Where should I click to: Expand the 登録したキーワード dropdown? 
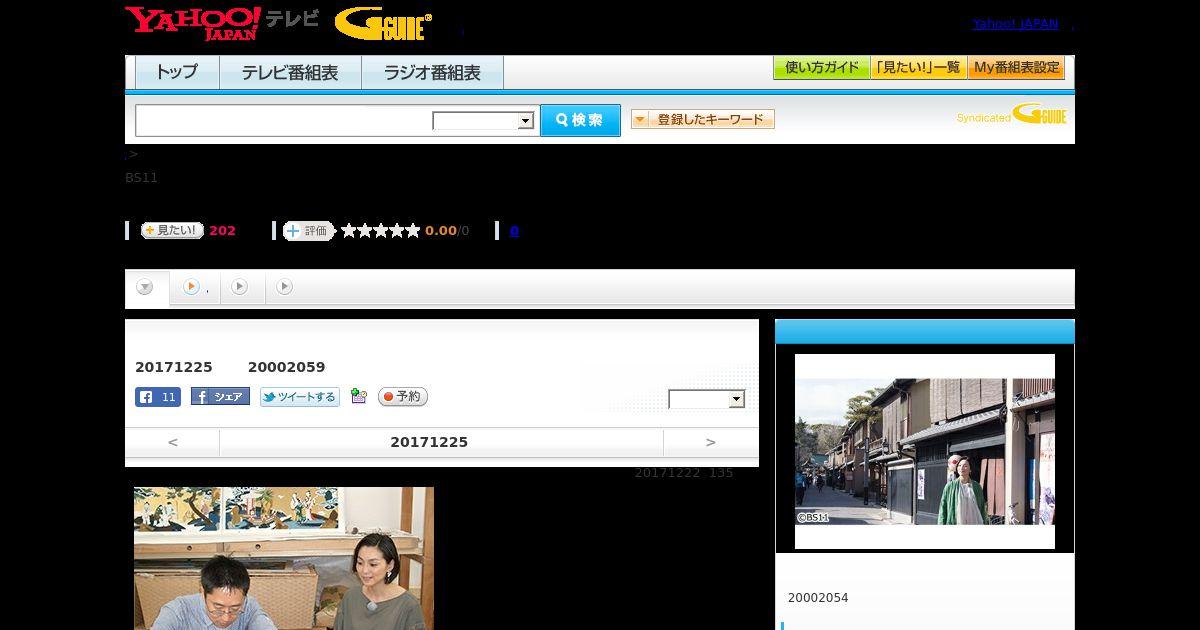(702, 120)
